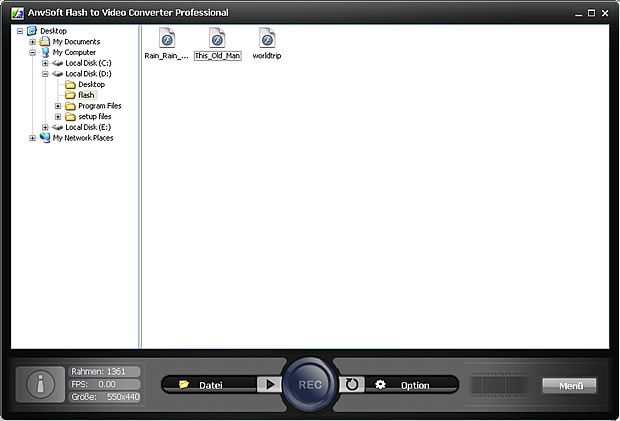Click the info icon panel
Image resolution: width=620 pixels, height=421 pixels.
pyautogui.click(x=40, y=384)
